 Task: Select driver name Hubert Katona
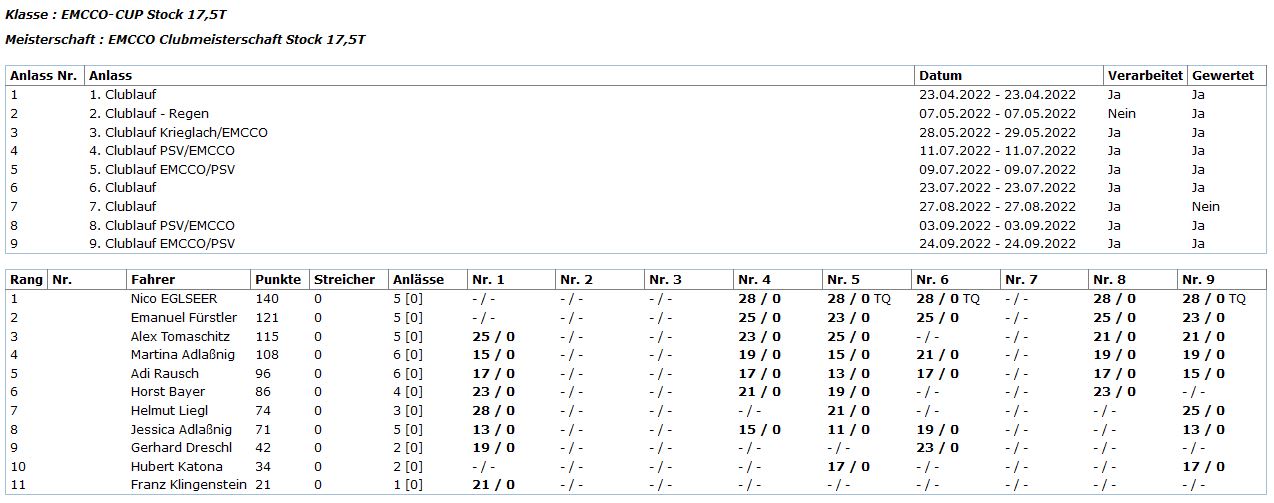pyautogui.click(x=176, y=466)
